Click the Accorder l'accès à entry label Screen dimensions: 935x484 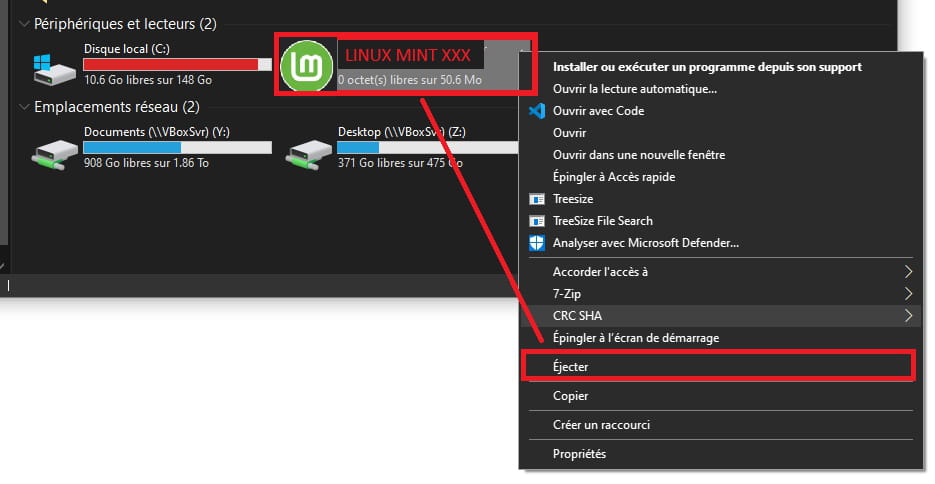pyautogui.click(x=600, y=272)
